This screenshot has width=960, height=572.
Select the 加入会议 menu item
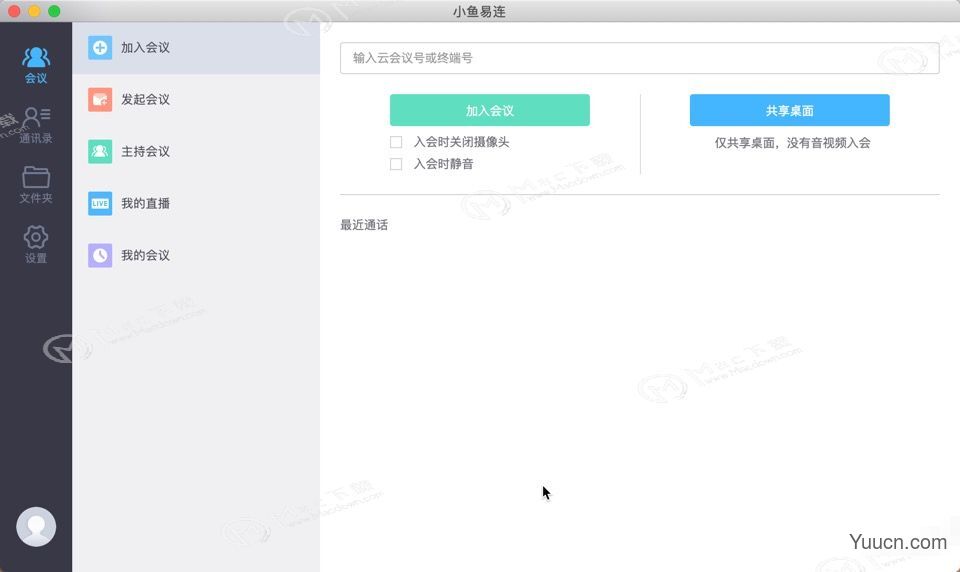tap(196, 48)
